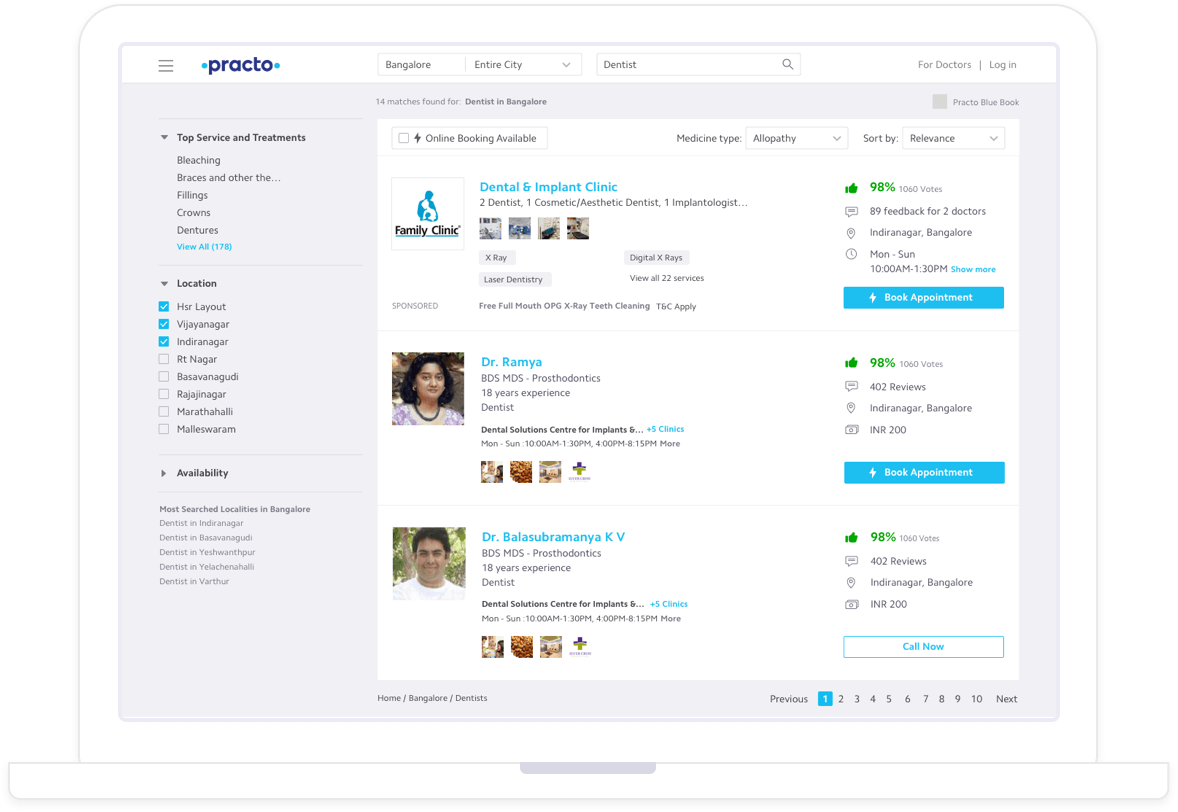Viewport: 1178px width, 812px height.
Task: Open last clinic photo of Dental & Implant Clinic
Action: [x=578, y=228]
